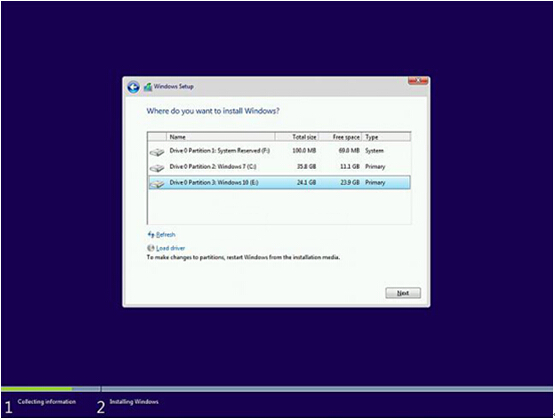Sort by the Total size column header
This screenshot has height=420, width=555.
tap(297, 137)
